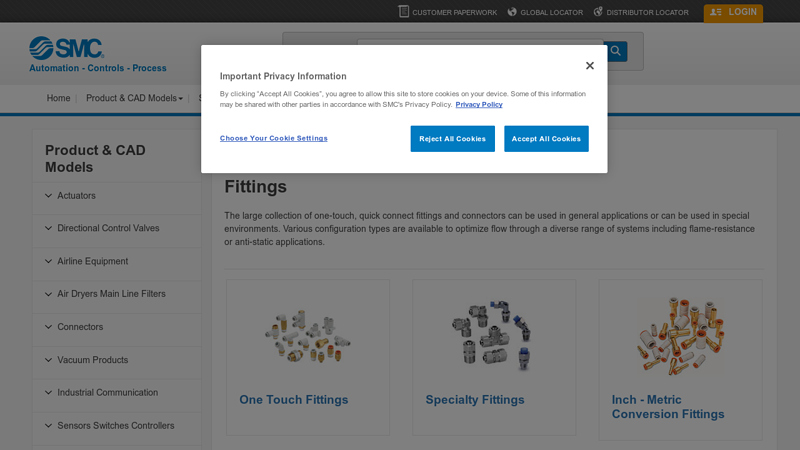Click the magnifier search icon button
The width and height of the screenshot is (800, 450).
(x=616, y=51)
